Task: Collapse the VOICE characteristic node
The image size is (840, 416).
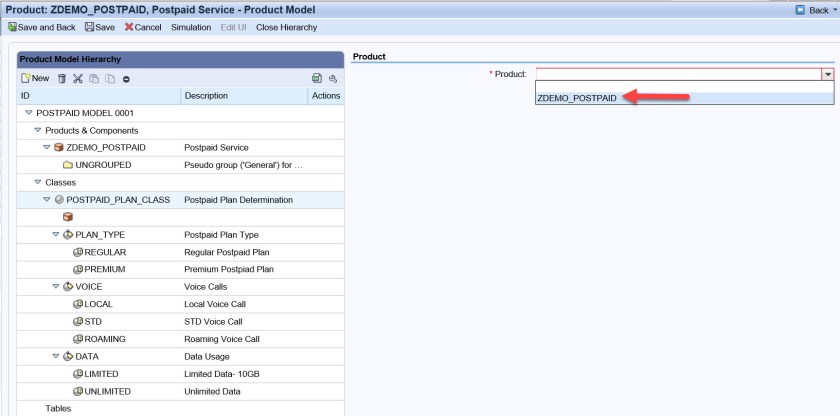Action: (x=56, y=287)
